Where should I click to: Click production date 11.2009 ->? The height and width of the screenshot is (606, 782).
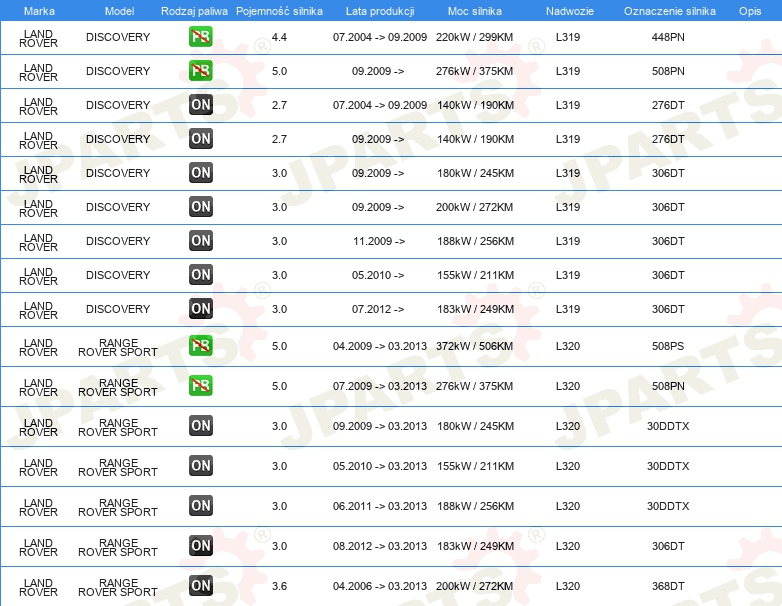(x=379, y=241)
